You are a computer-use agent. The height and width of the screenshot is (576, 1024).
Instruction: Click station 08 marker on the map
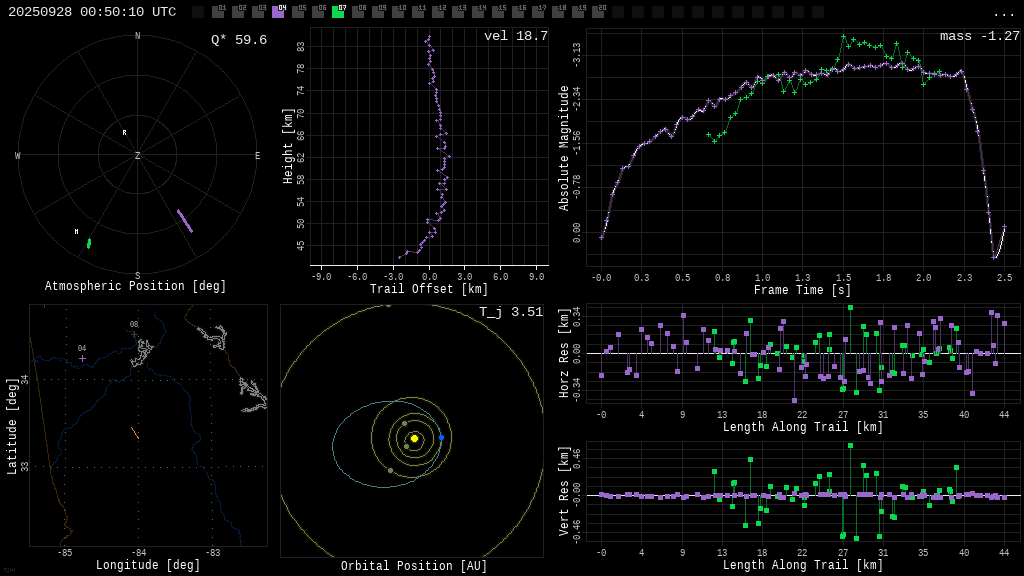coord(134,334)
